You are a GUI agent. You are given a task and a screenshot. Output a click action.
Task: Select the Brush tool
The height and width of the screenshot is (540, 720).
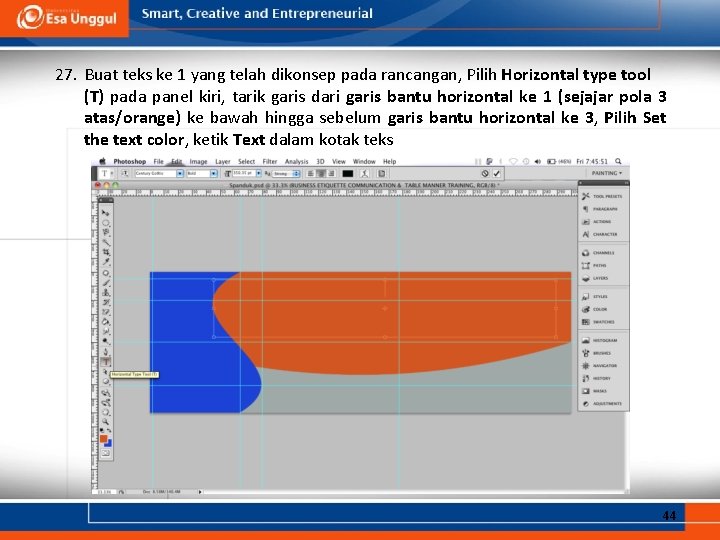coord(106,283)
